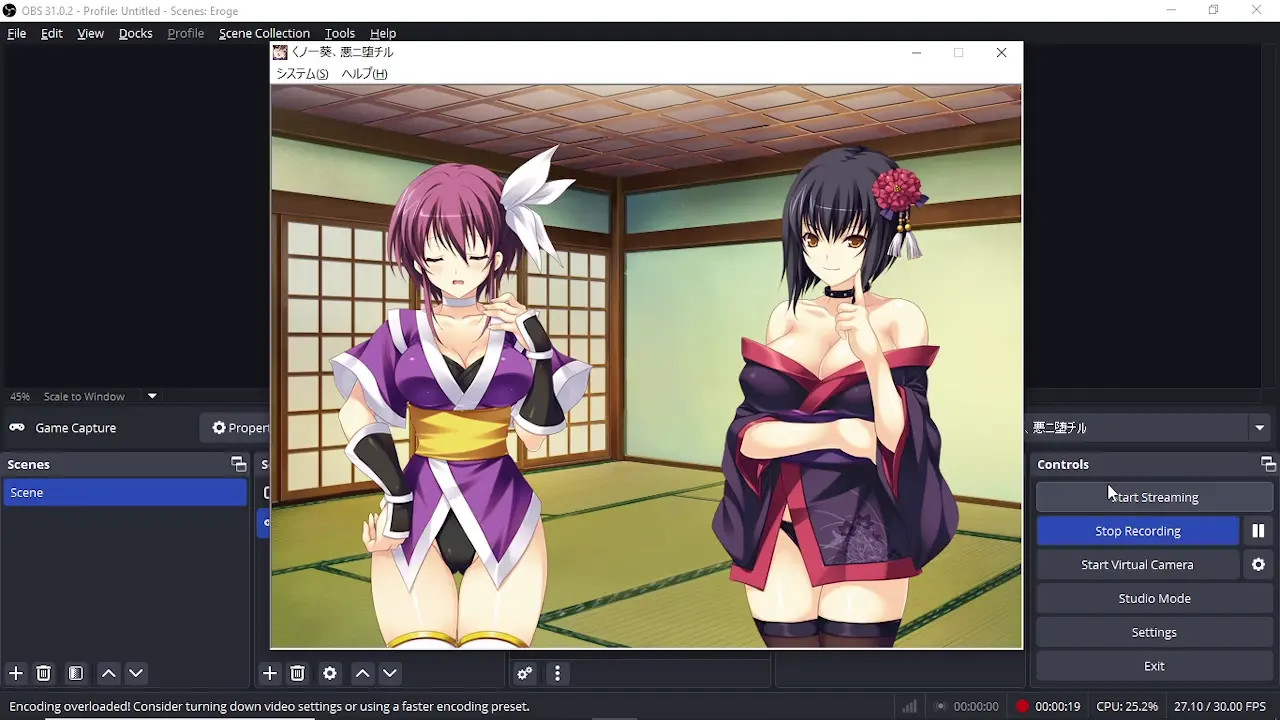Click the game window title icon
Viewport: 1280px width, 720px height.
[280, 52]
